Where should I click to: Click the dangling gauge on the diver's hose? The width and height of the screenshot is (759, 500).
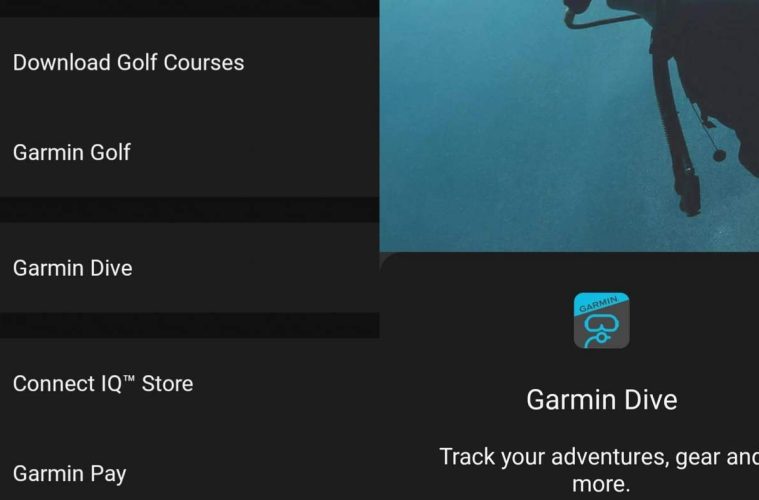pyautogui.click(x=719, y=155)
